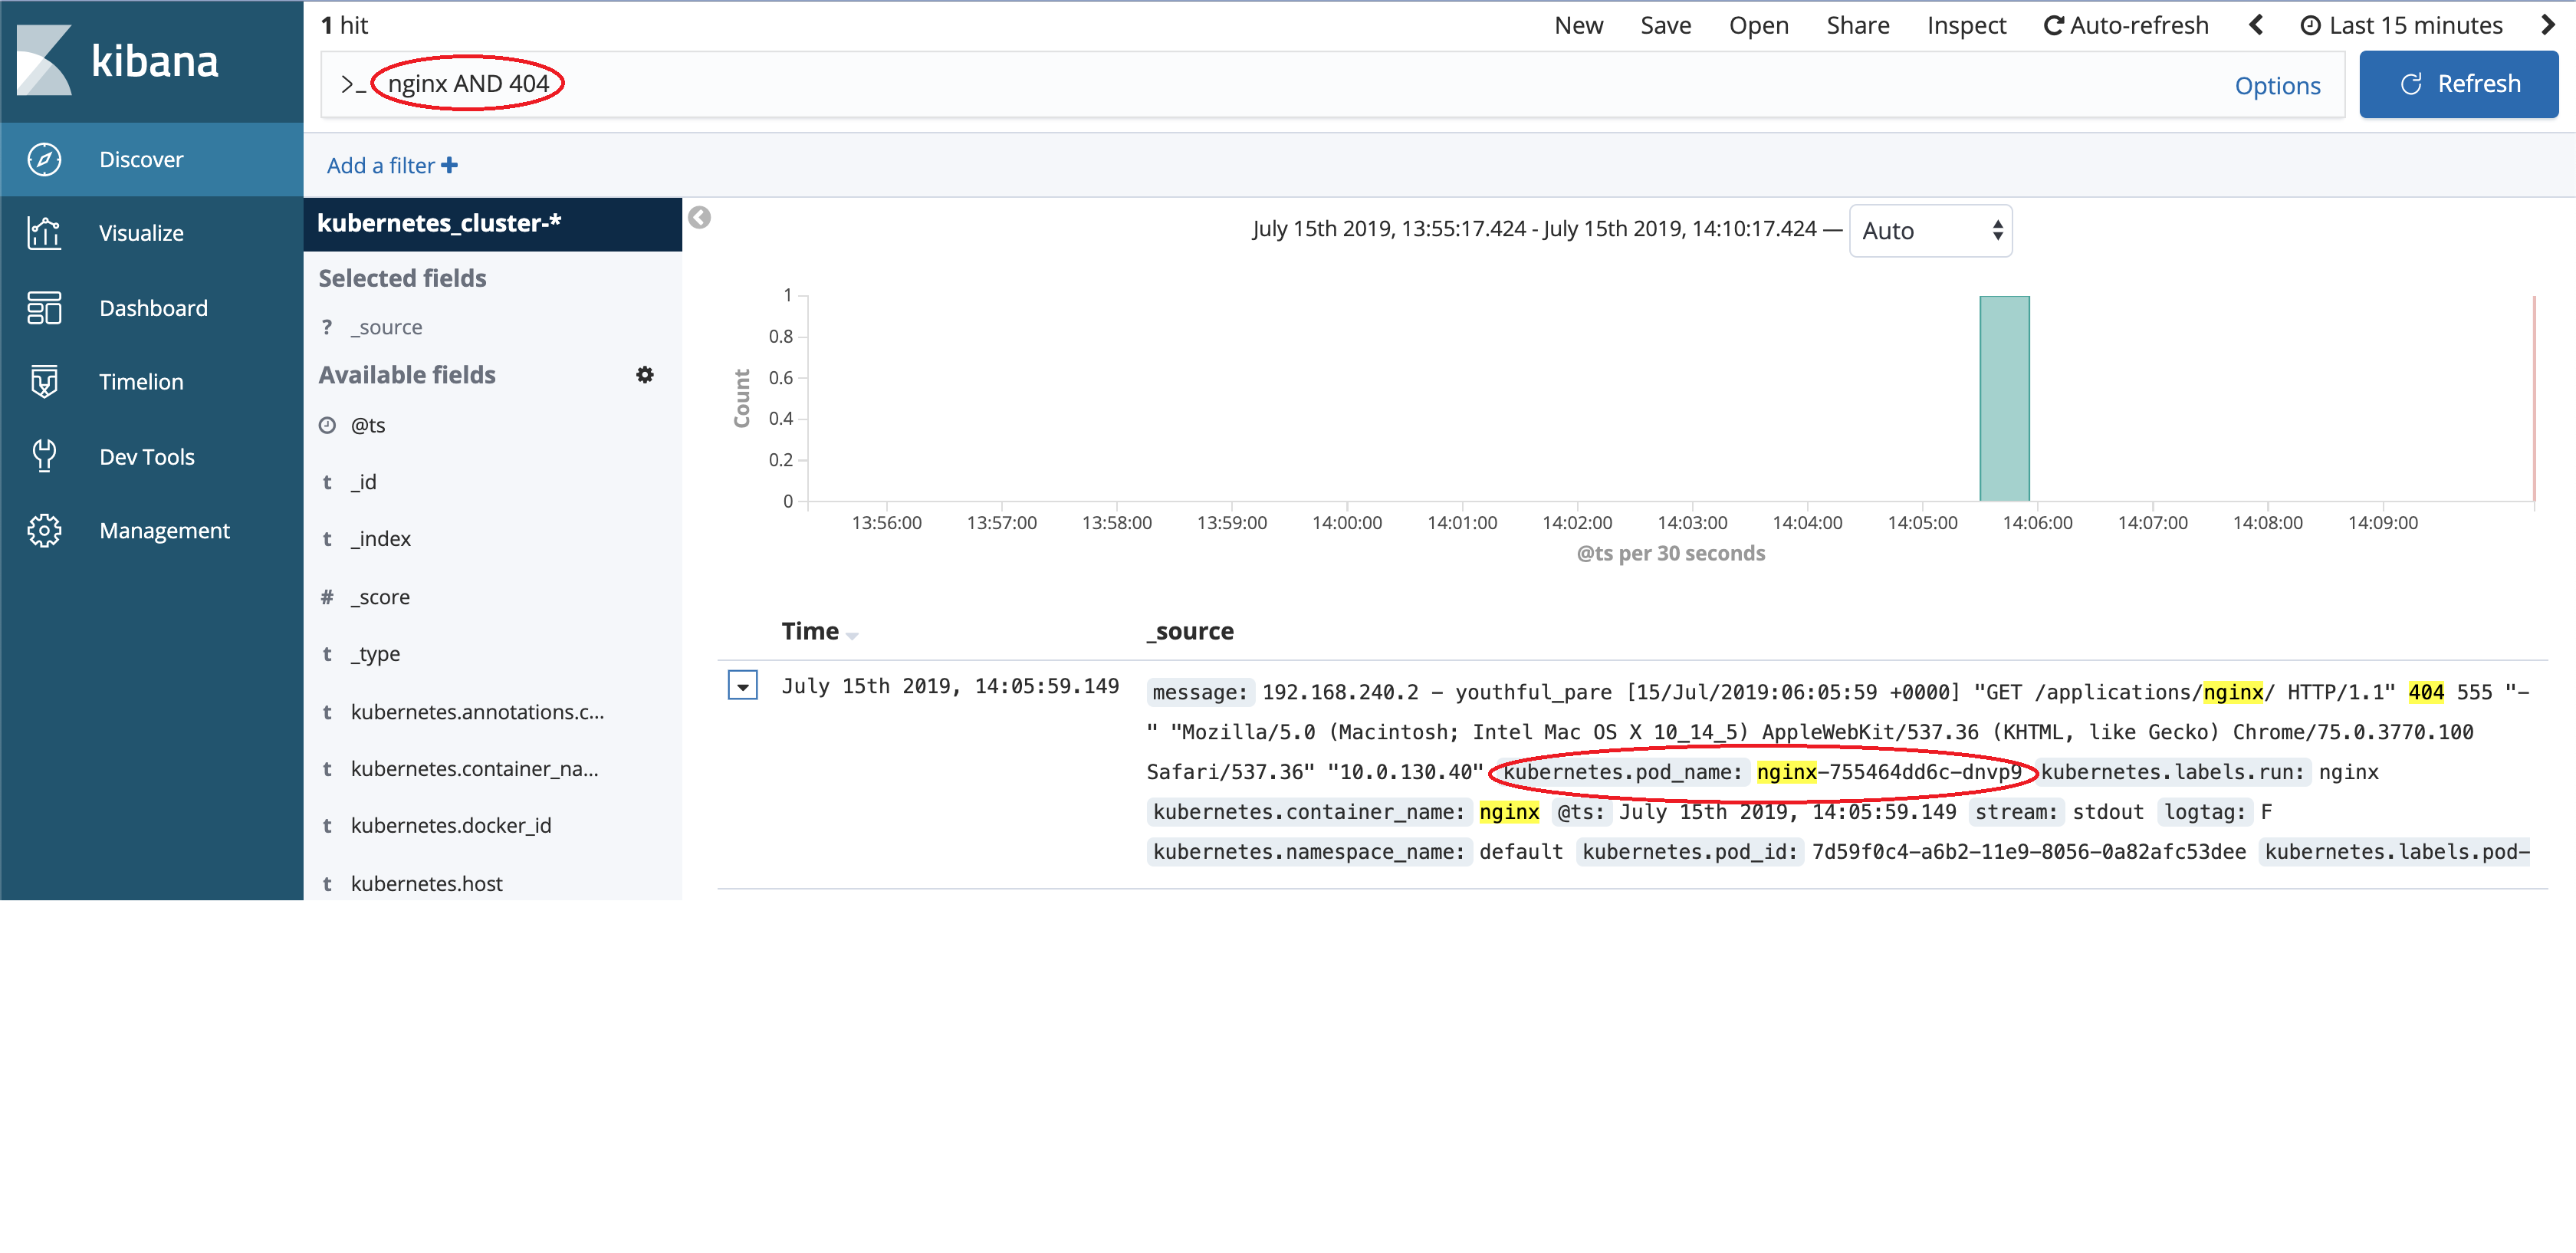Open the Management gear icon
This screenshot has width=2576, height=1253.
(x=44, y=531)
